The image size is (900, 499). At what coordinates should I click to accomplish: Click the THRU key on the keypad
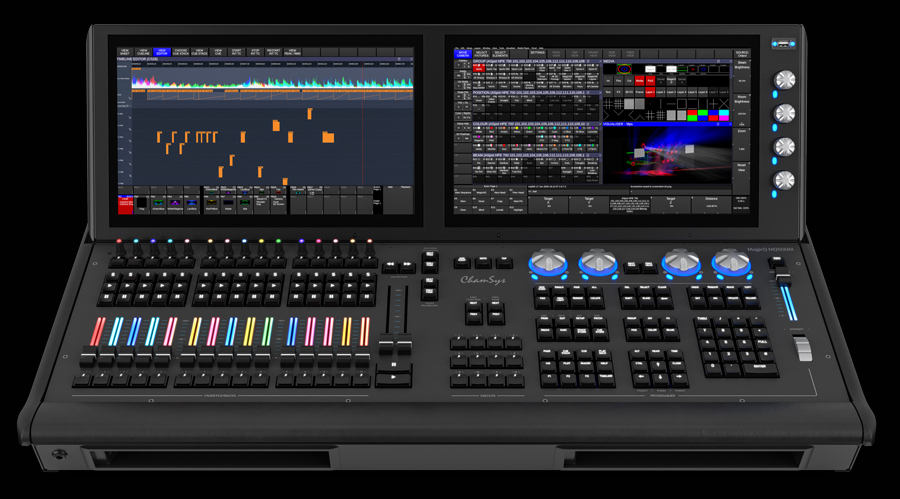point(701,319)
